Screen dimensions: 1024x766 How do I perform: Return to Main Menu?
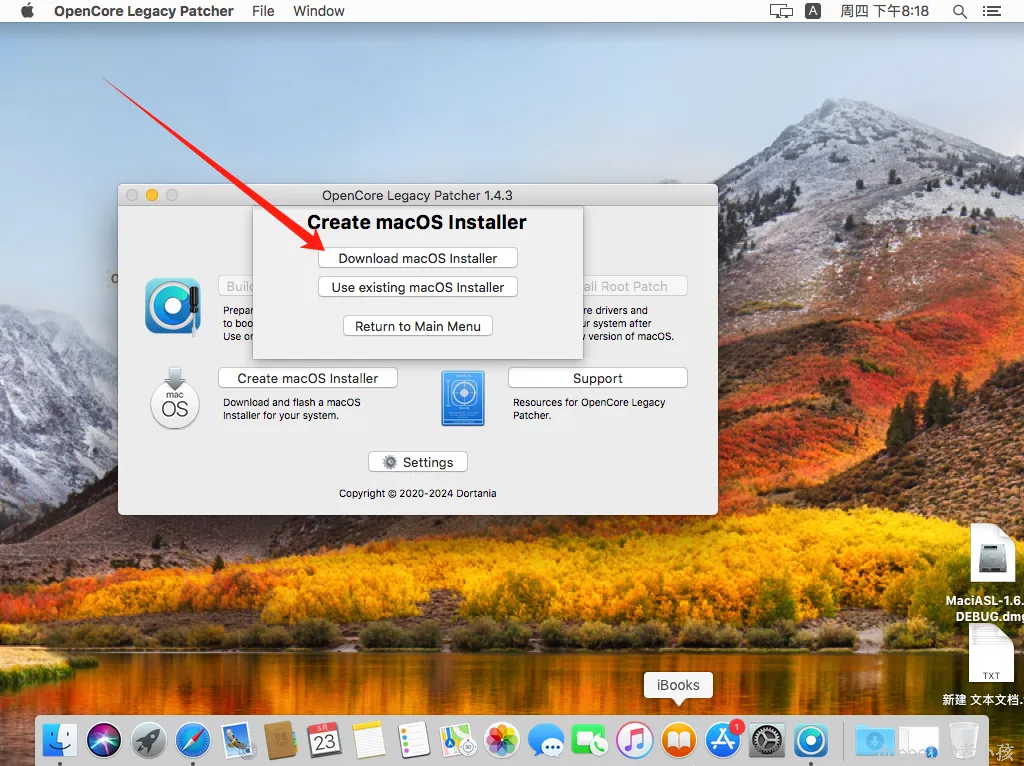click(418, 326)
